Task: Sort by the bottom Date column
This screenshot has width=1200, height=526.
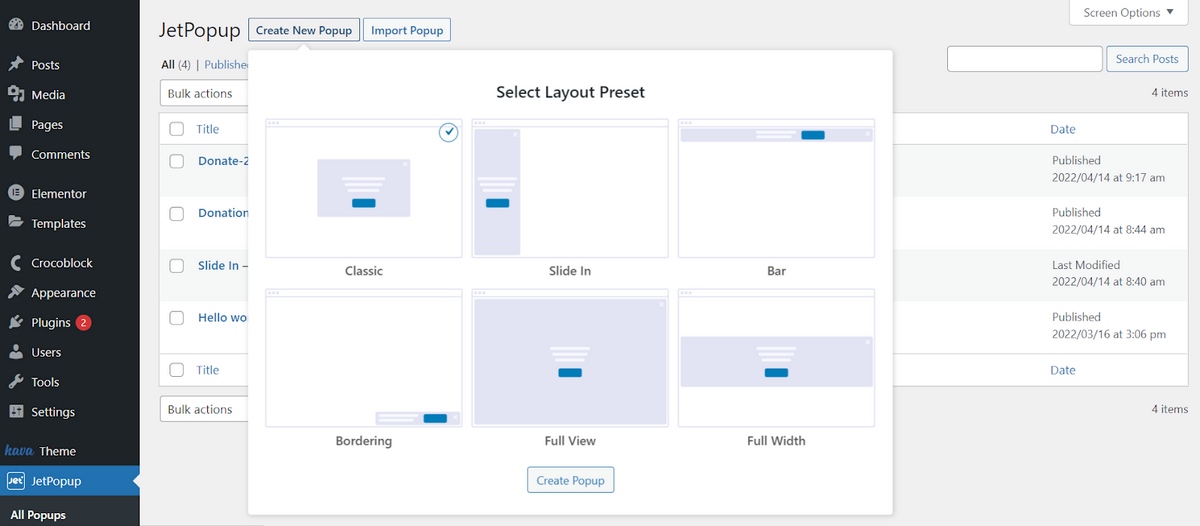Action: (x=1063, y=370)
